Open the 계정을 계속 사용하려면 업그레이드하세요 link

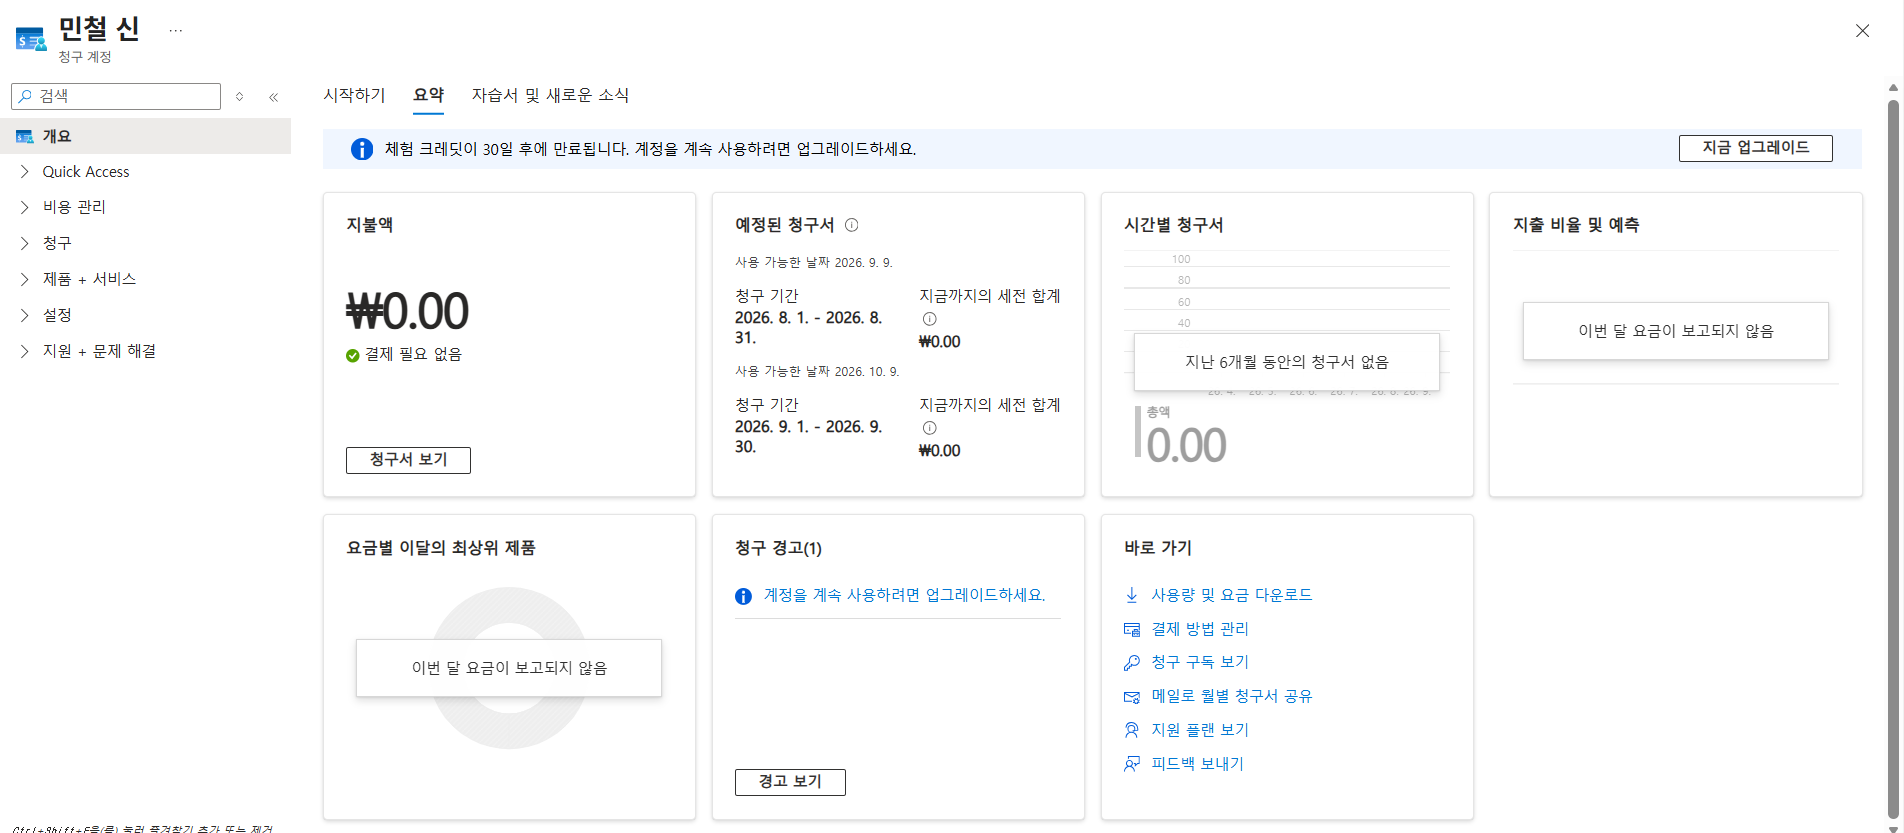click(x=904, y=595)
